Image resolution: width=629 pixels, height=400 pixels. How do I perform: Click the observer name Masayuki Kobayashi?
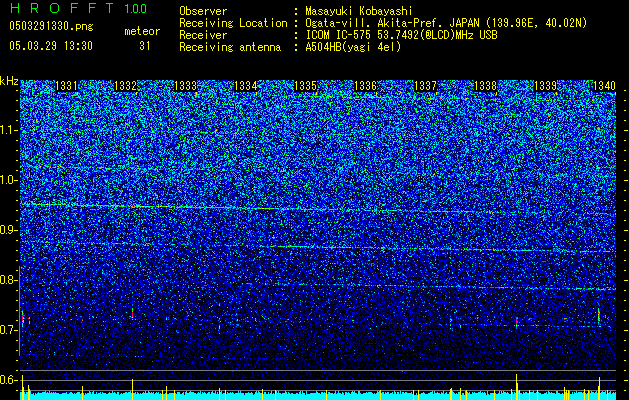359,11
